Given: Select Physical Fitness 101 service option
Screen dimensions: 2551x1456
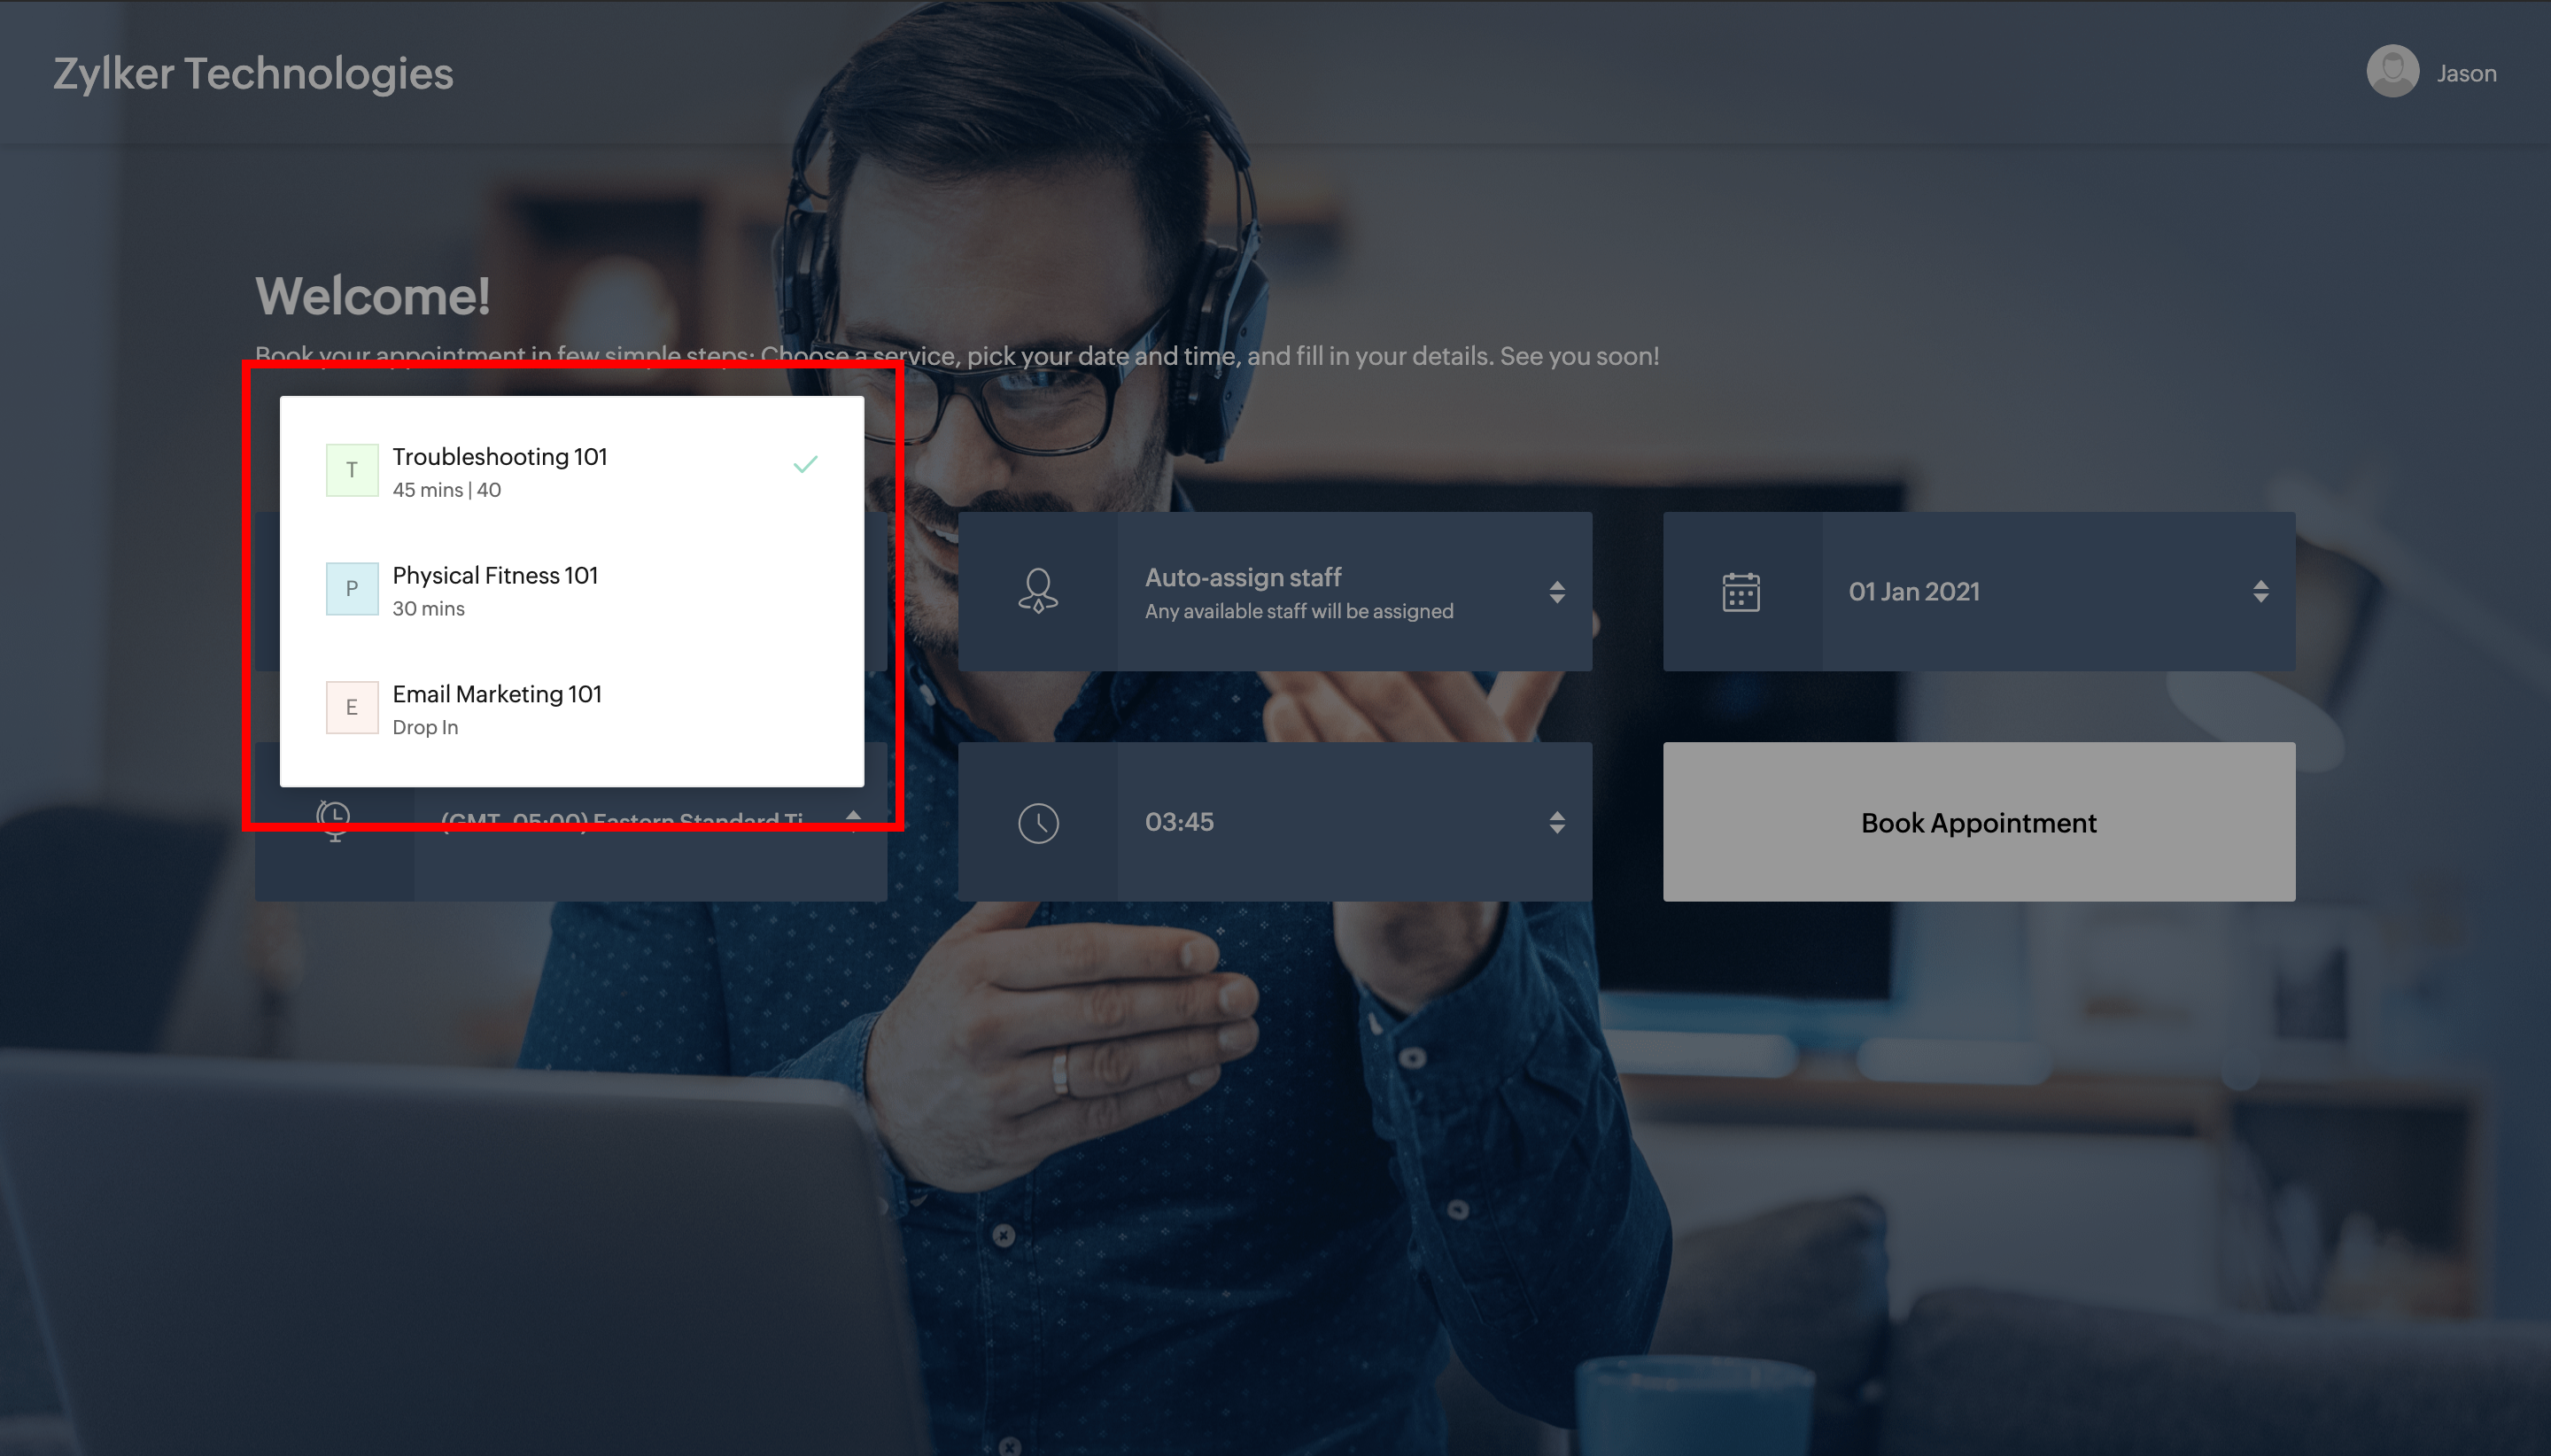Looking at the screenshot, I should tap(495, 576).
